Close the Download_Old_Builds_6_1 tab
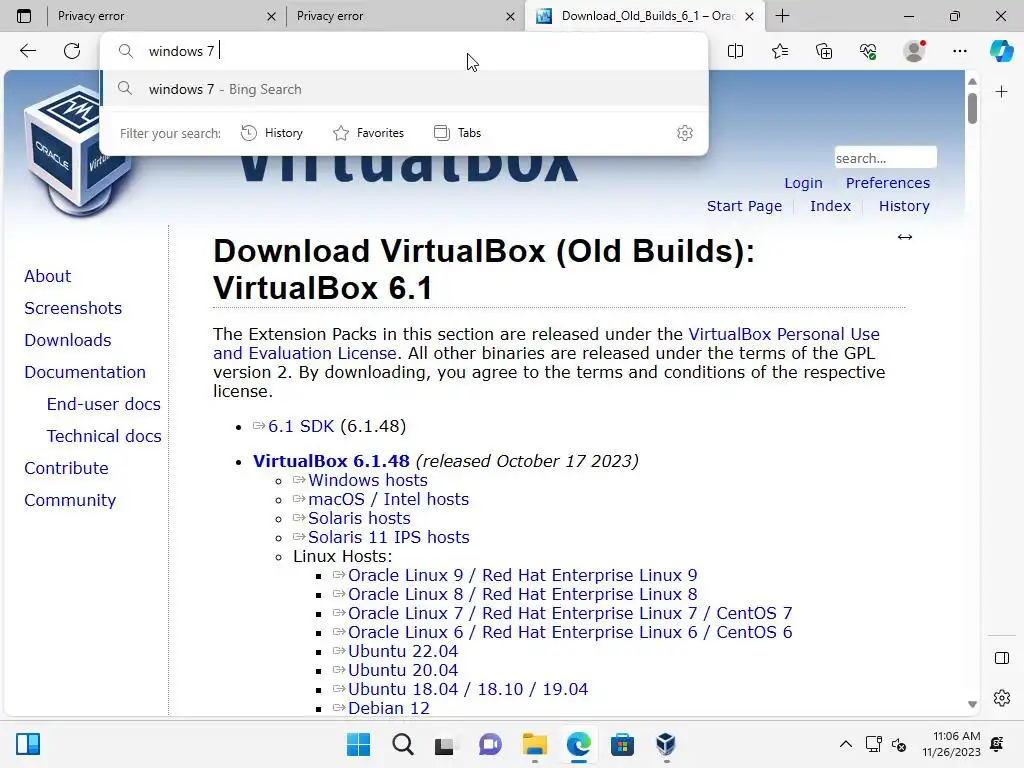1024x768 pixels. point(750,16)
